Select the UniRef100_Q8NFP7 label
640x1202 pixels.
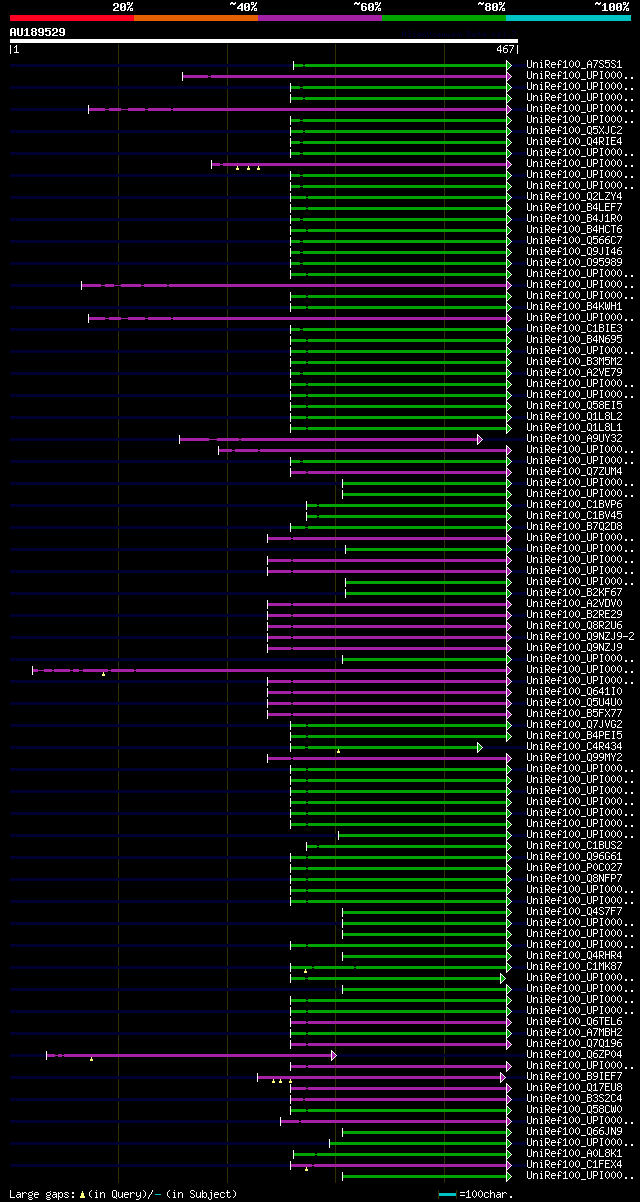pyautogui.click(x=574, y=878)
